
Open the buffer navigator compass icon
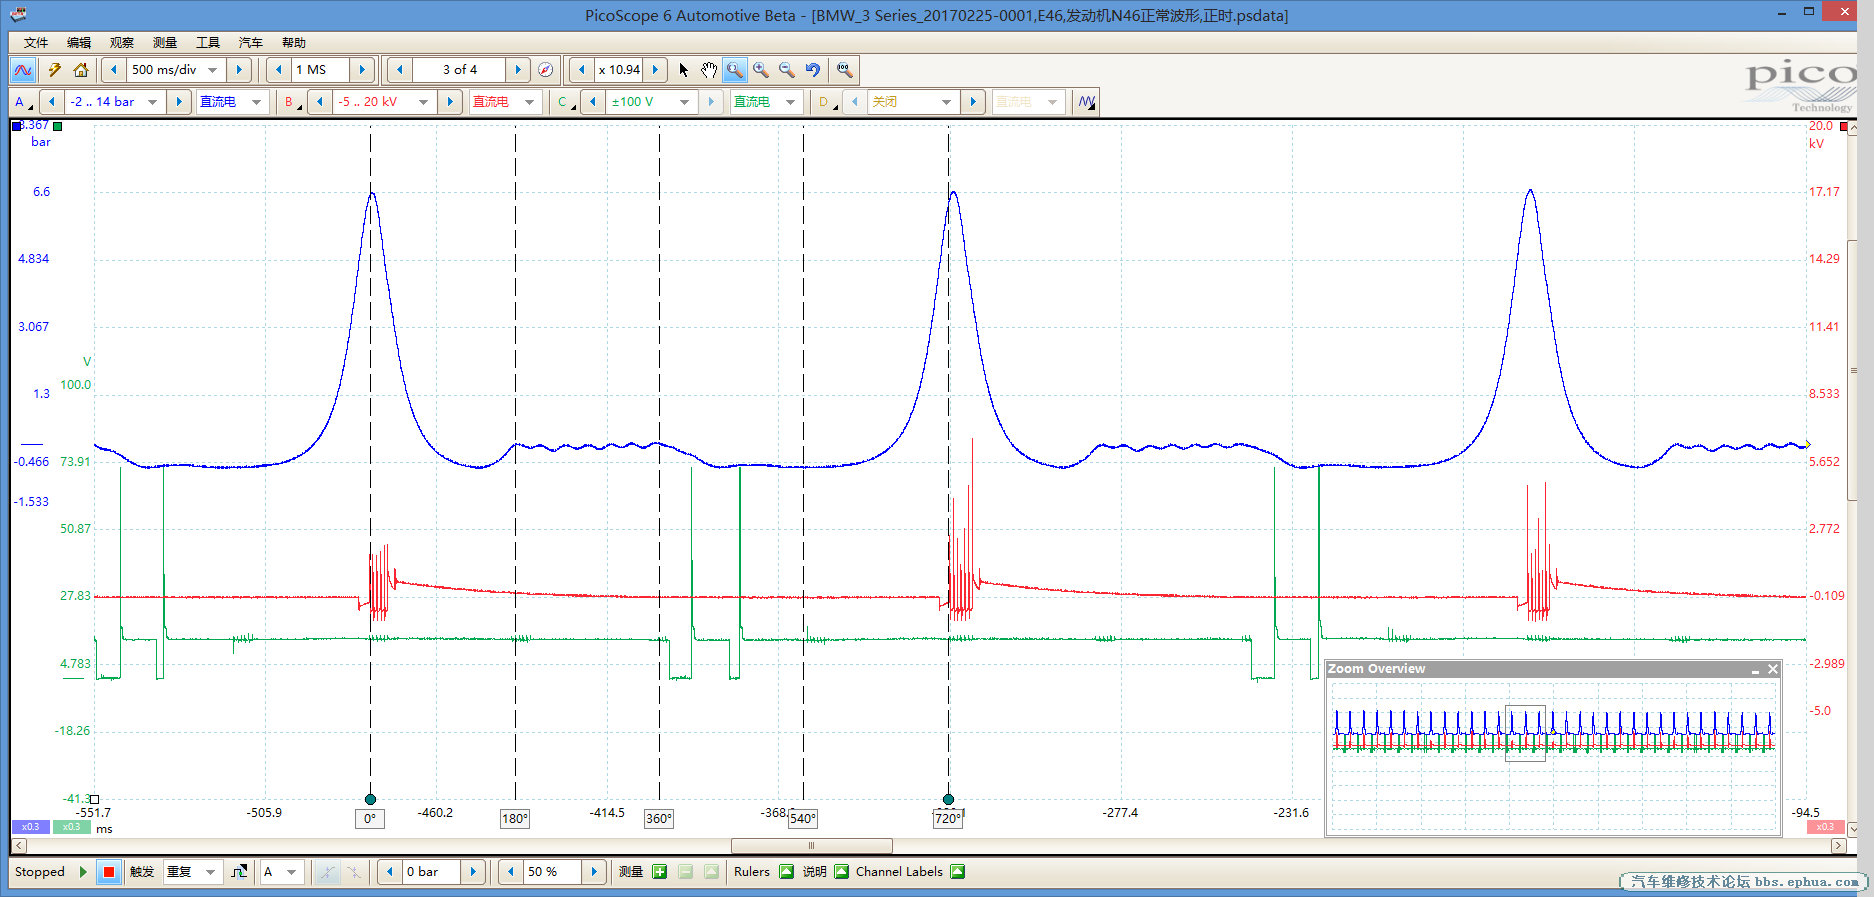click(x=545, y=70)
